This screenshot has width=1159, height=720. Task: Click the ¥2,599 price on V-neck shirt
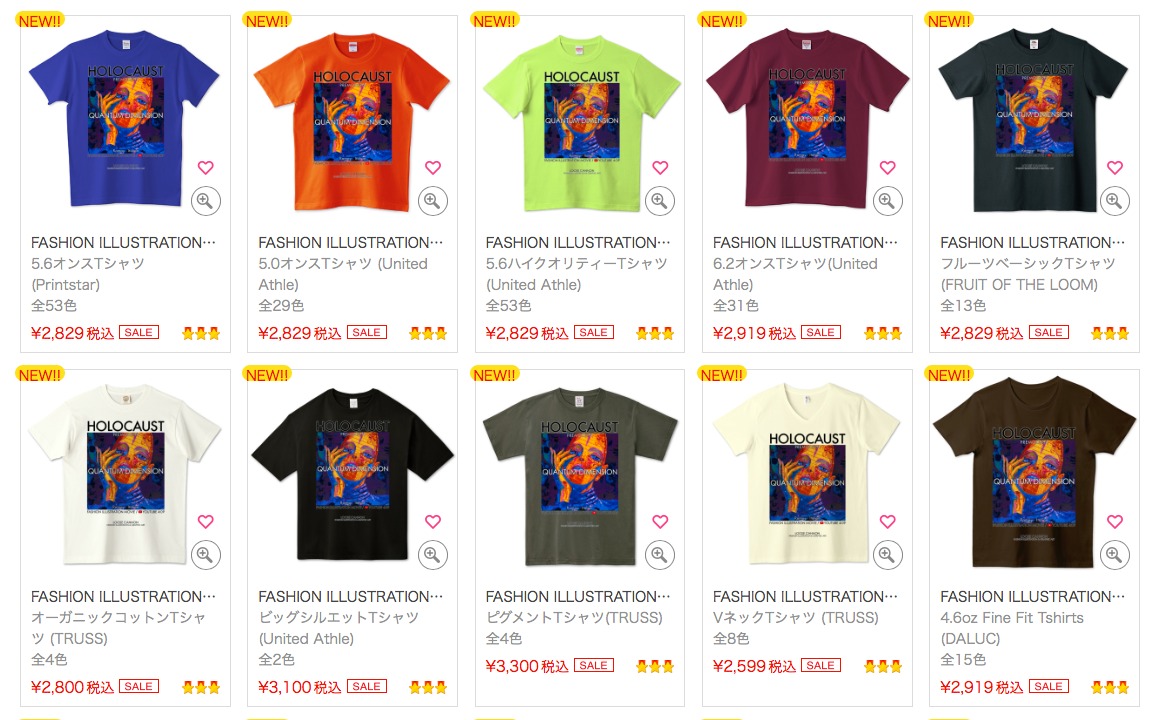(x=754, y=666)
